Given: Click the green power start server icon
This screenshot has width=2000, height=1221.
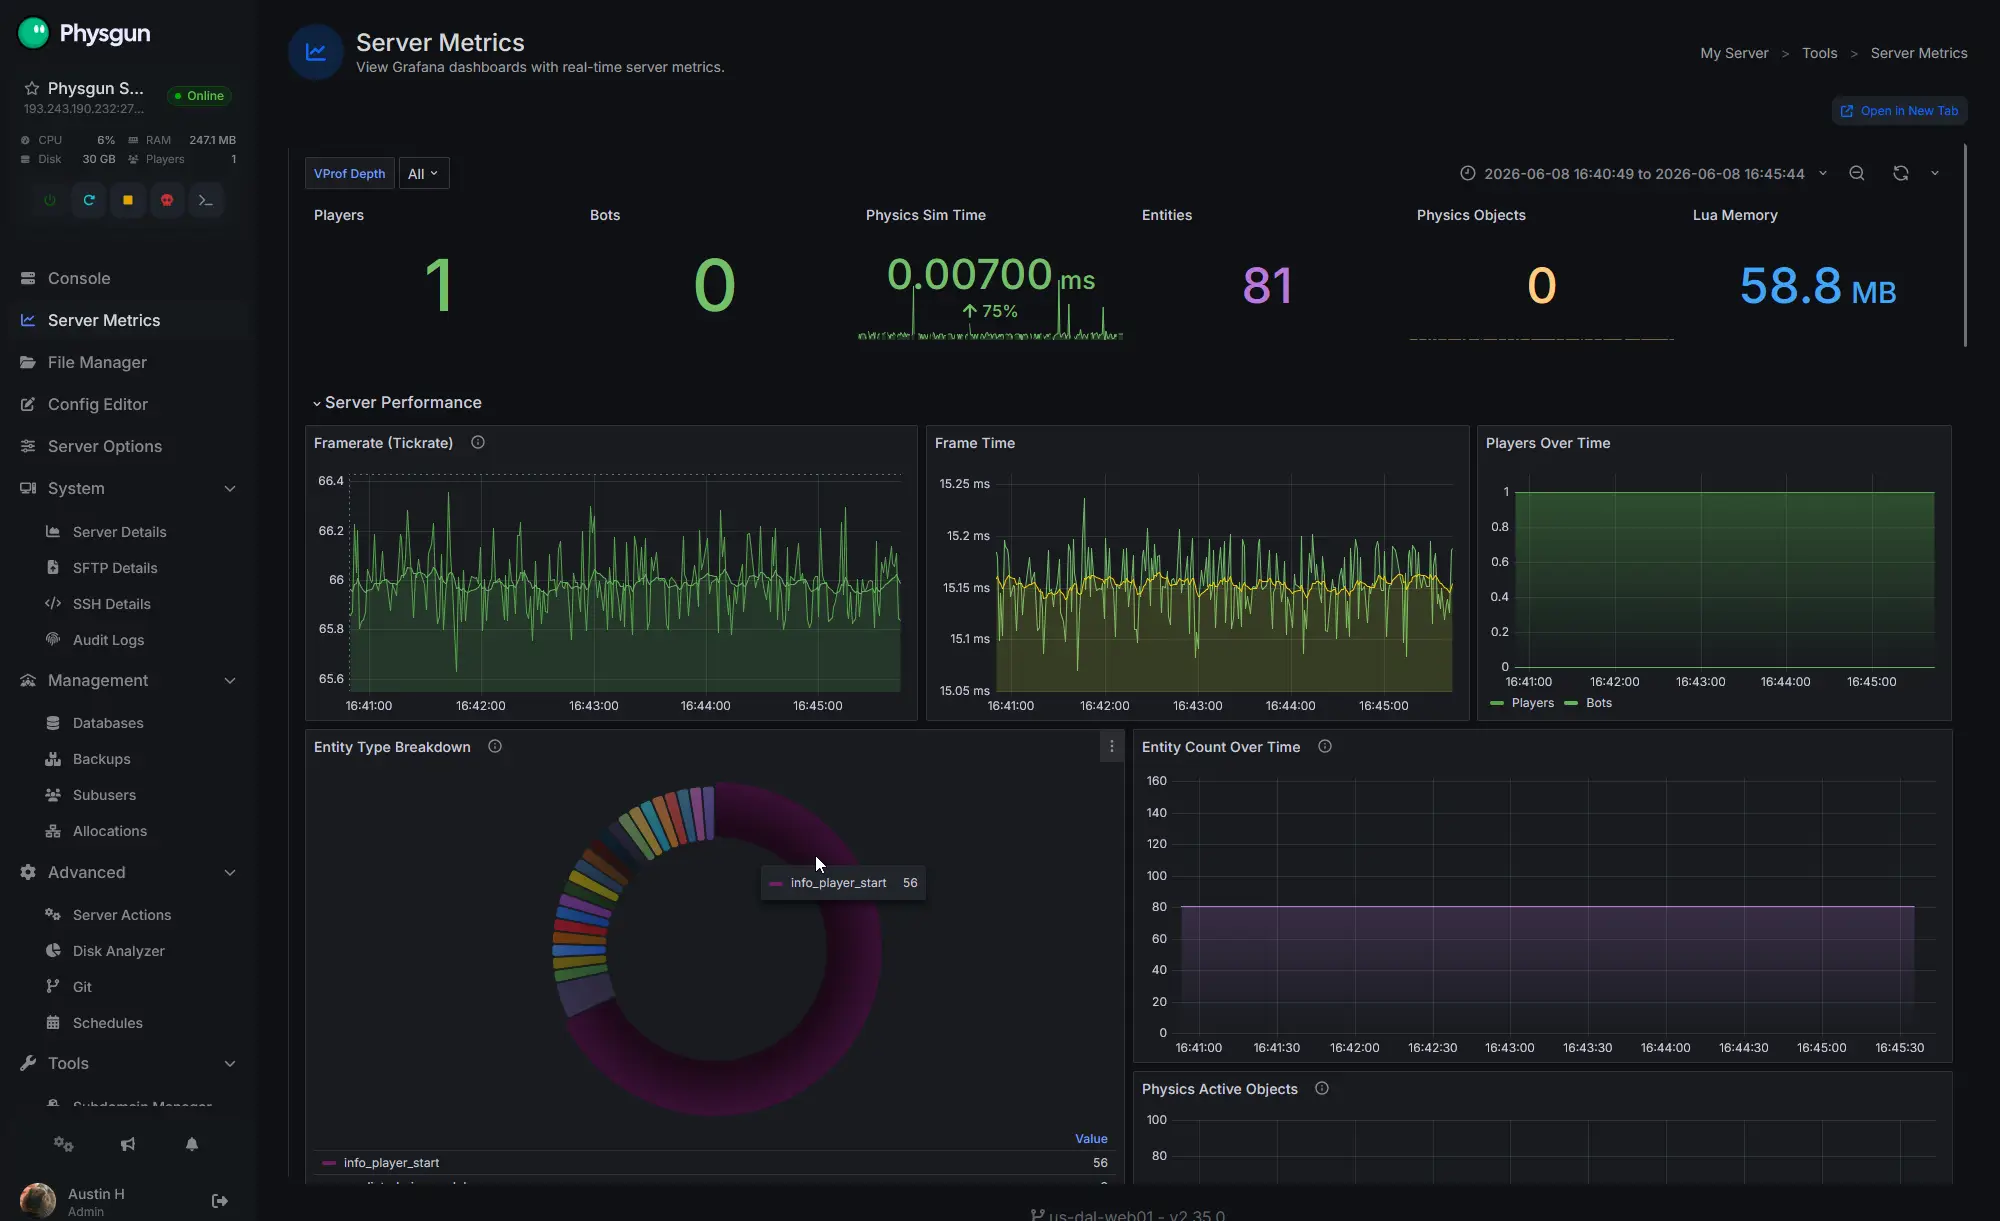Looking at the screenshot, I should pos(50,200).
